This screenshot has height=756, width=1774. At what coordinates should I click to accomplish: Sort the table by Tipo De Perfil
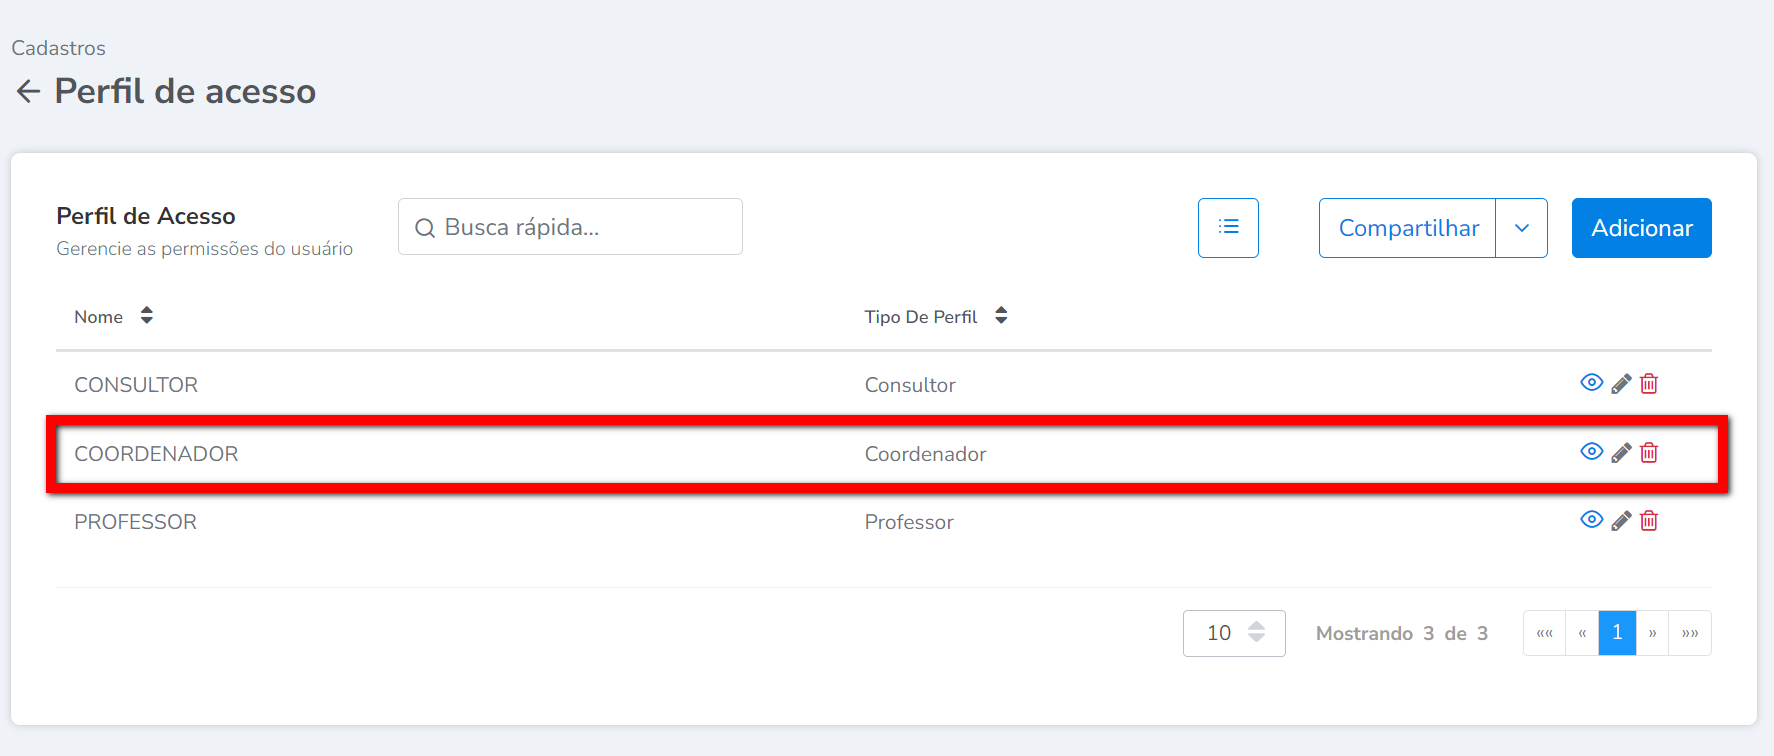pos(1001,316)
